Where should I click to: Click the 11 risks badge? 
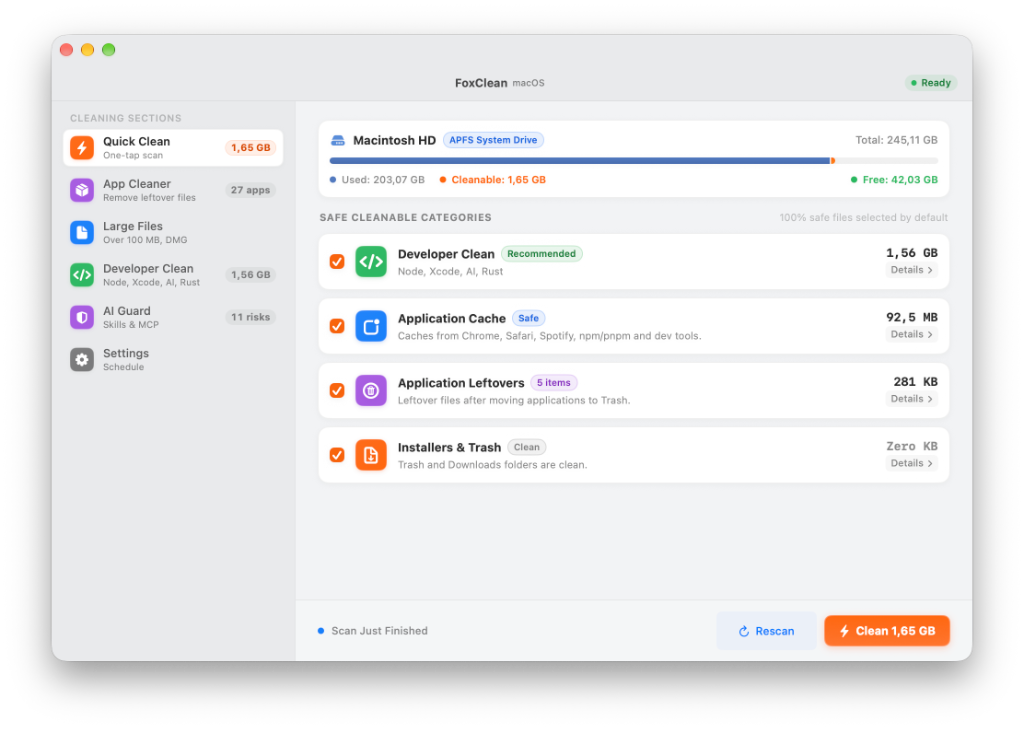click(x=250, y=317)
